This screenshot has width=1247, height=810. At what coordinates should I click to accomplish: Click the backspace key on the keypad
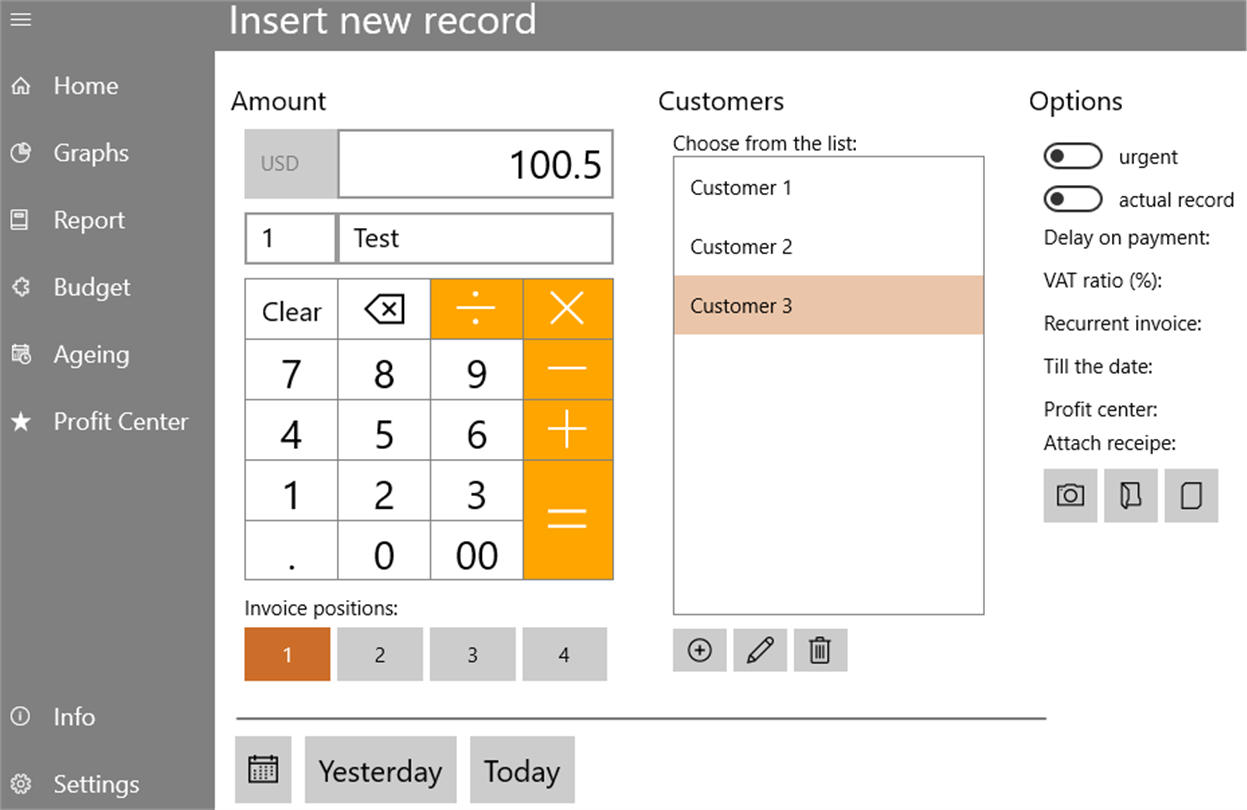384,310
